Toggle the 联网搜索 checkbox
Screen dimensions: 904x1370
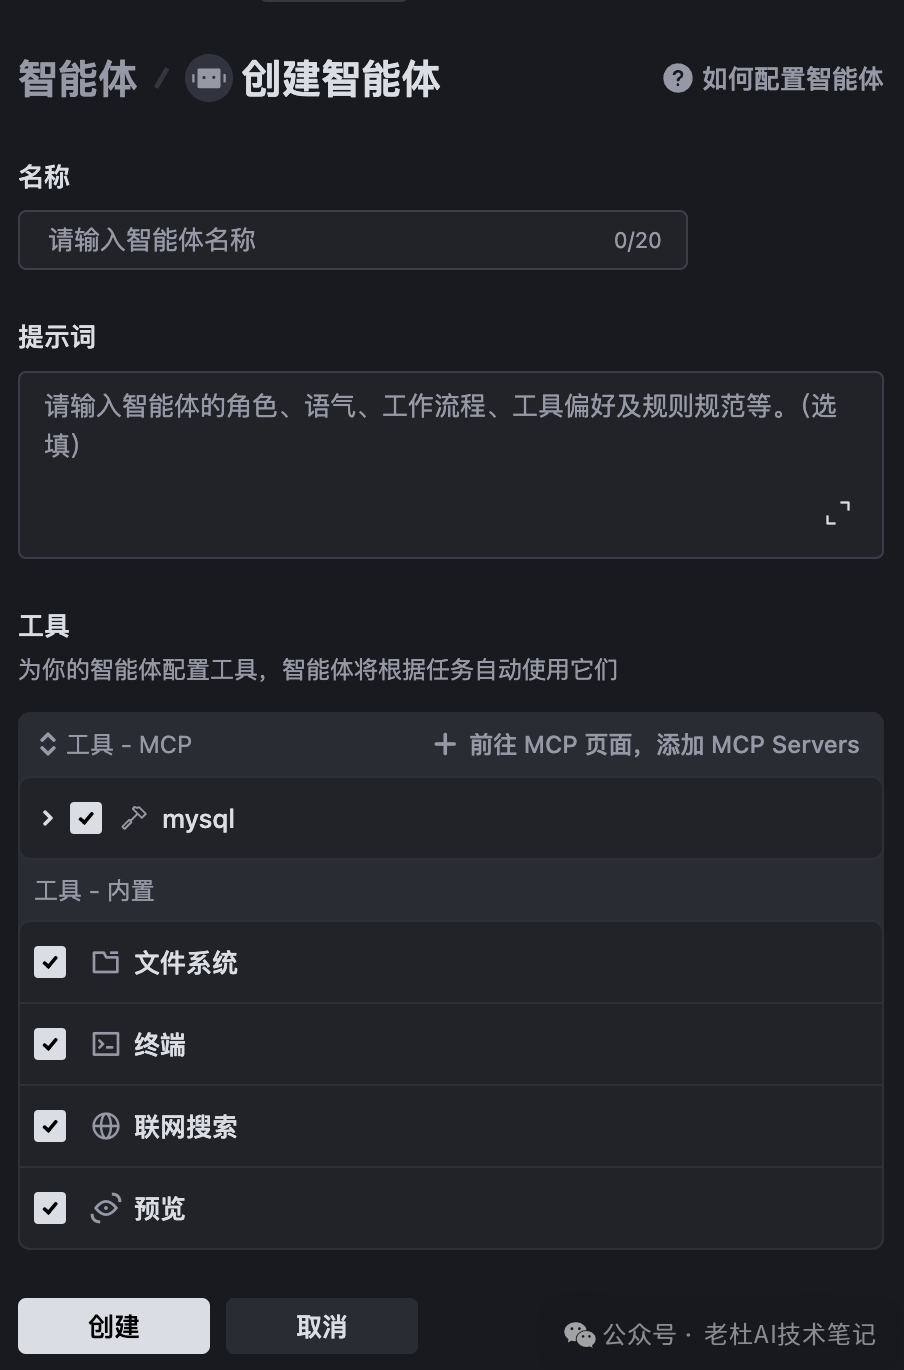(x=50, y=1127)
